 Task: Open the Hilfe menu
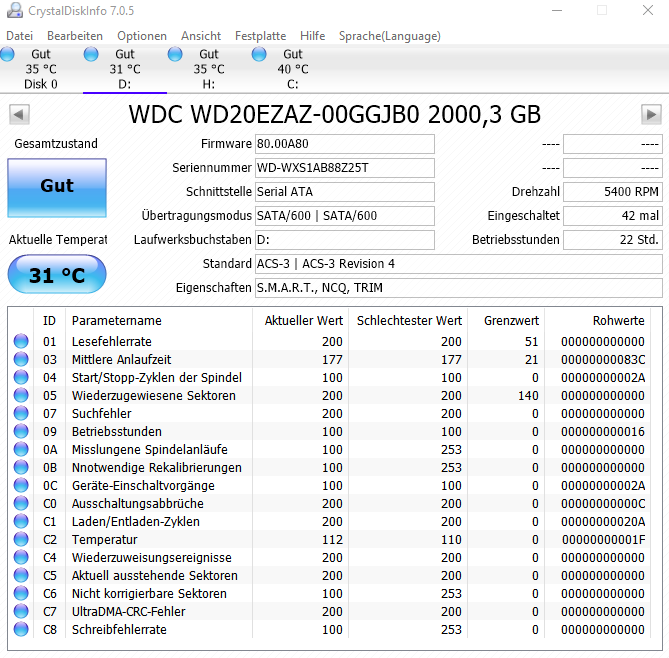312,36
